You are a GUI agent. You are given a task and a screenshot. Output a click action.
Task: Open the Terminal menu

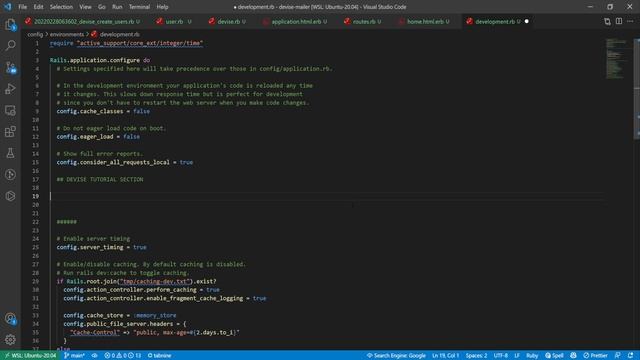pyautogui.click(x=139, y=7)
